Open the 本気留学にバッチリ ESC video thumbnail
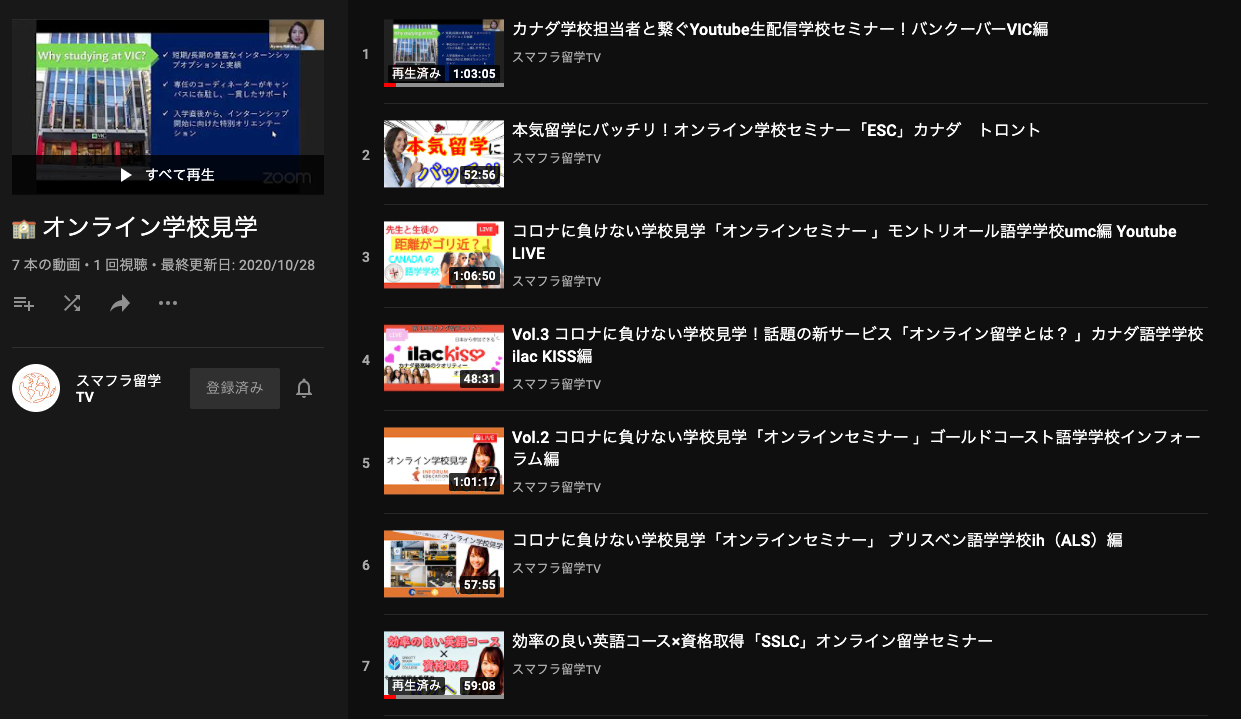 tap(444, 154)
